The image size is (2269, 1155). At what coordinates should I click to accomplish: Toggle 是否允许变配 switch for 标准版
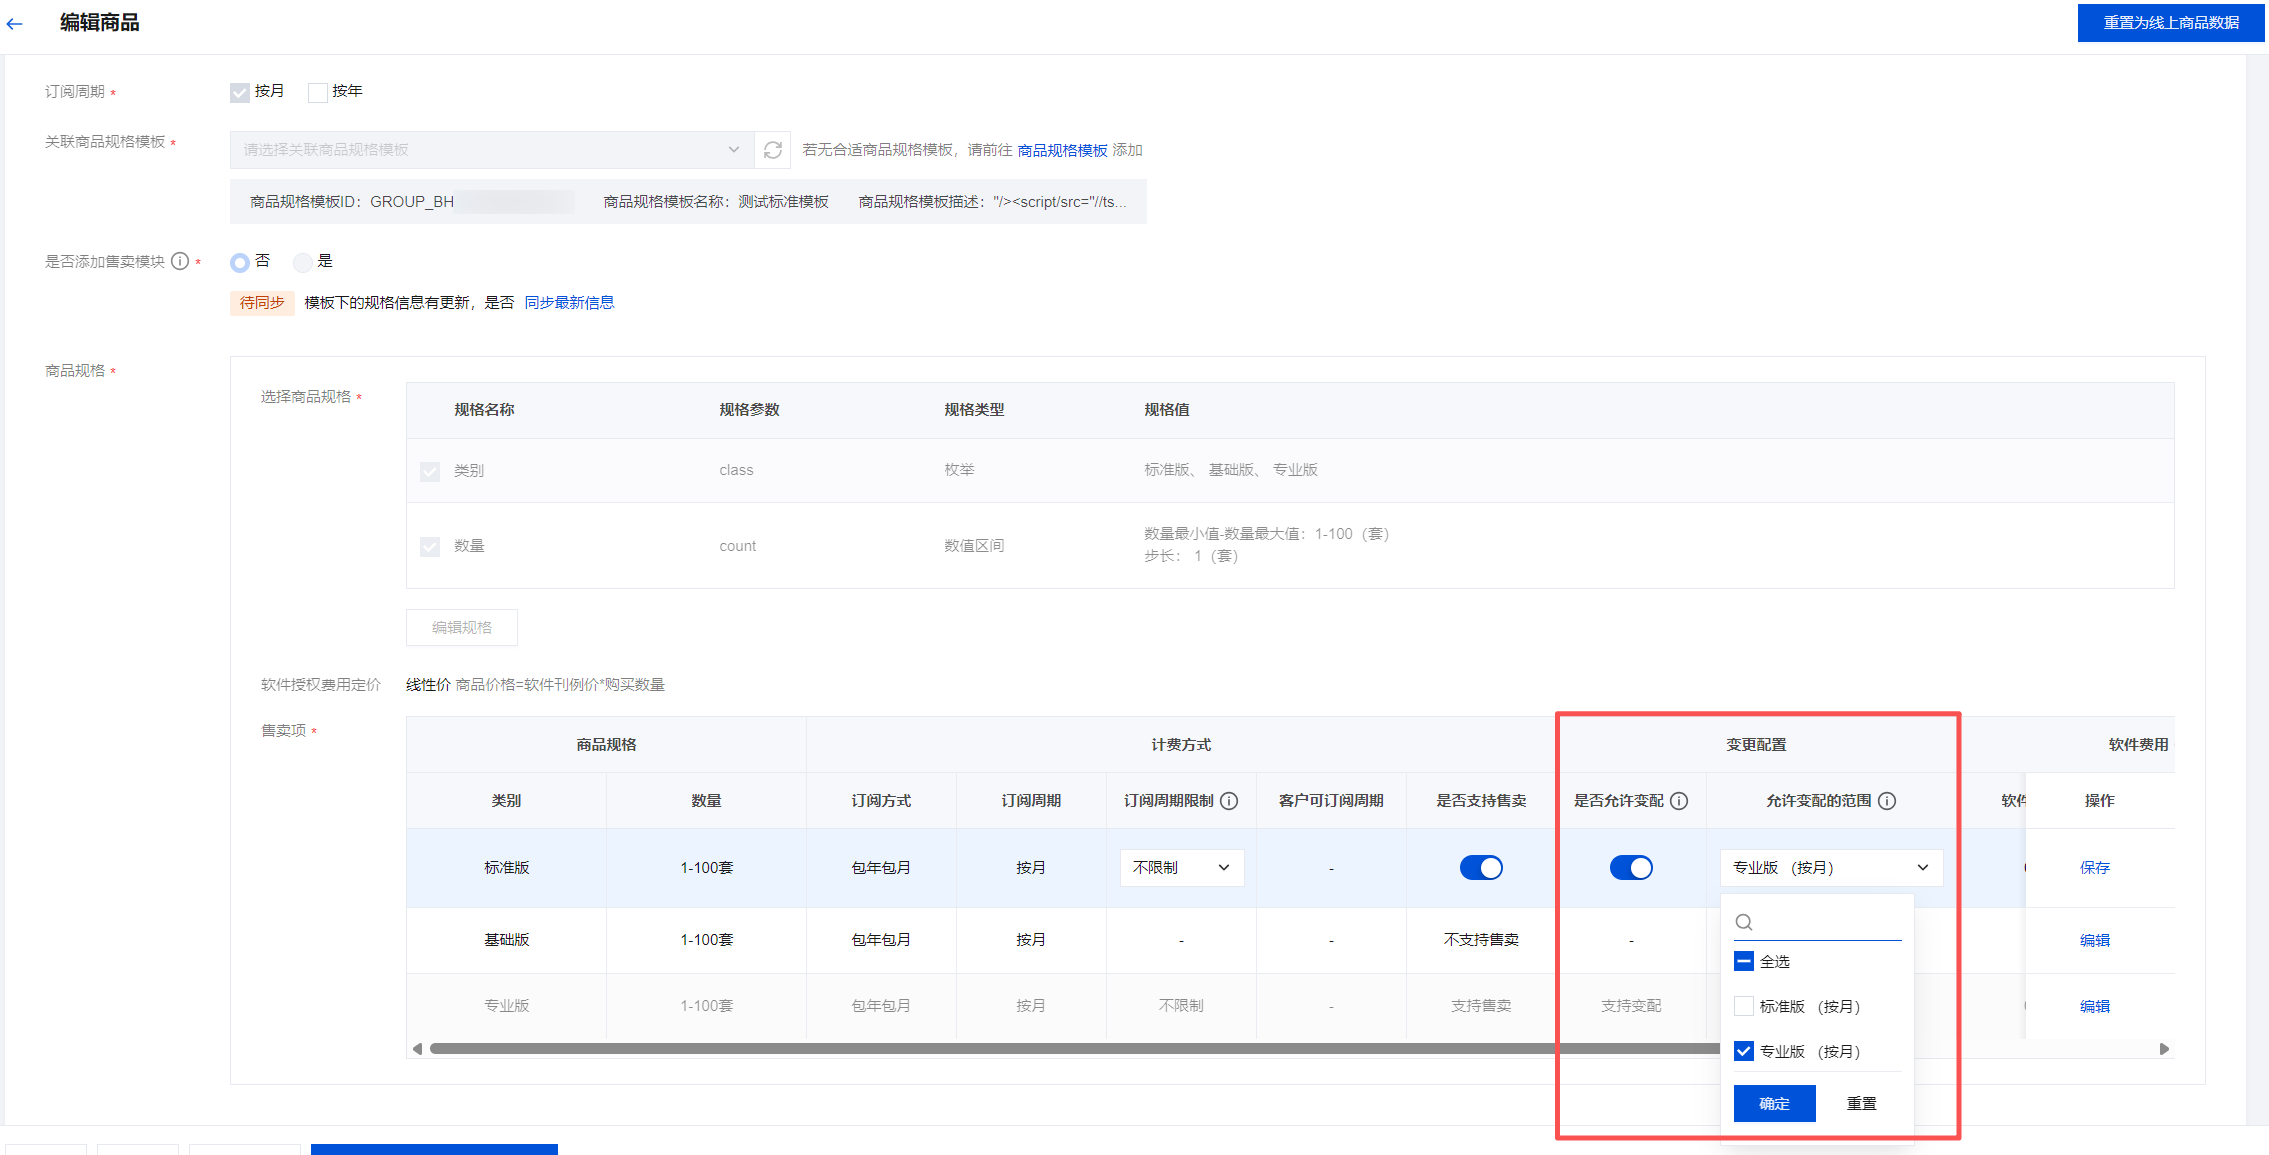click(x=1631, y=868)
